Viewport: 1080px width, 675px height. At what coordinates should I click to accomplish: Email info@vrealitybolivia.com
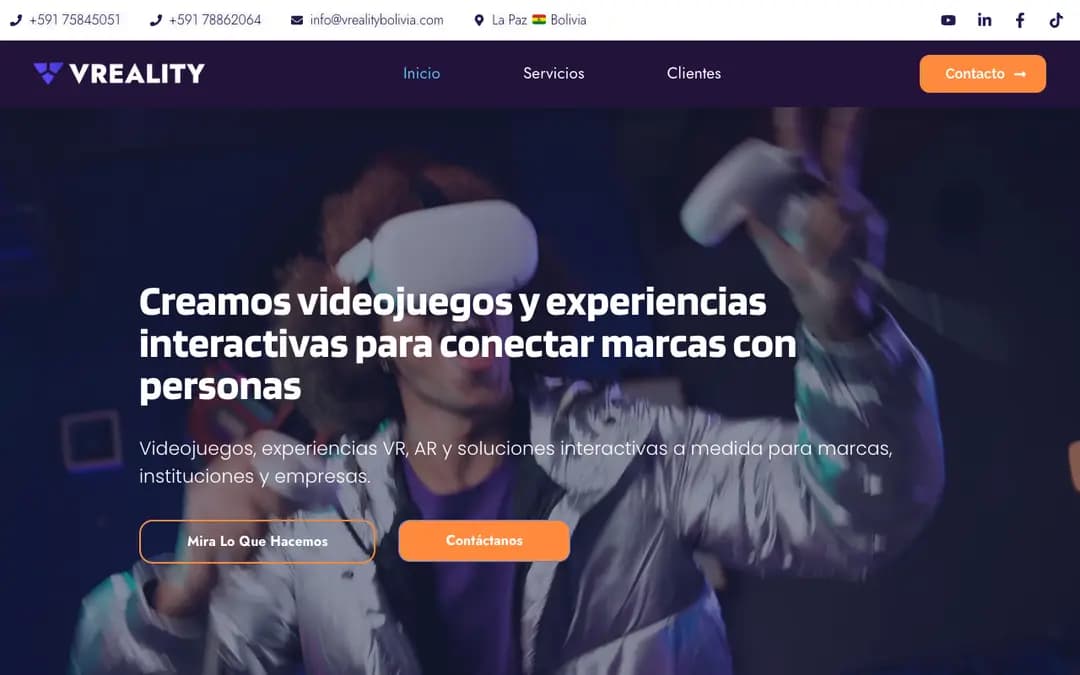tap(377, 20)
